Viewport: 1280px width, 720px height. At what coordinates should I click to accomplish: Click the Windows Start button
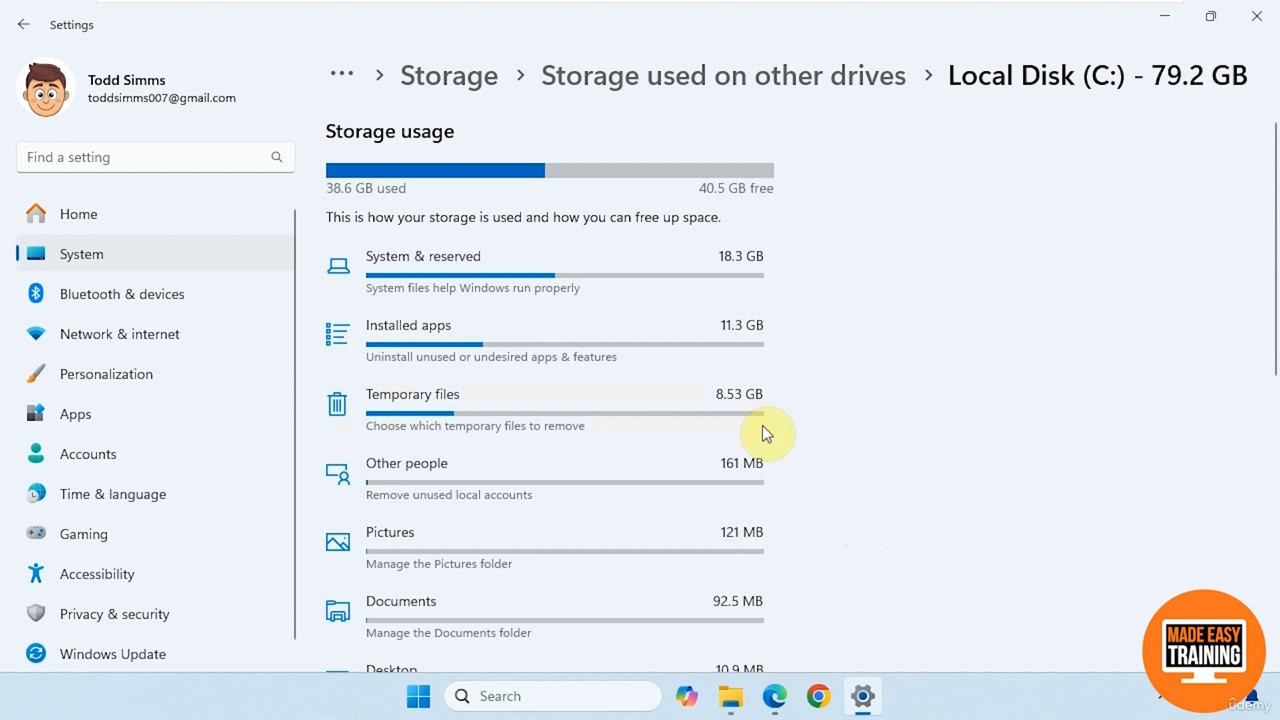pyautogui.click(x=418, y=697)
